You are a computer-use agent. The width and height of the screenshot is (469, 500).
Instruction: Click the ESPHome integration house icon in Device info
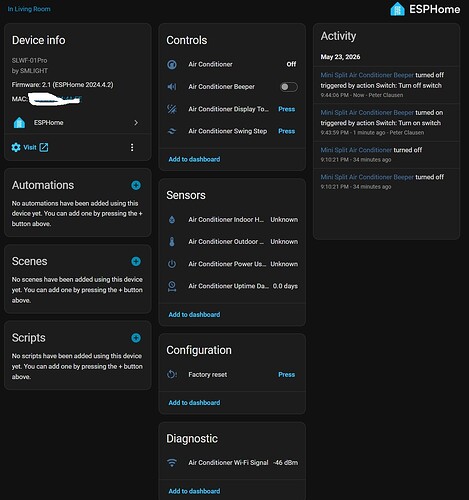(x=19, y=123)
